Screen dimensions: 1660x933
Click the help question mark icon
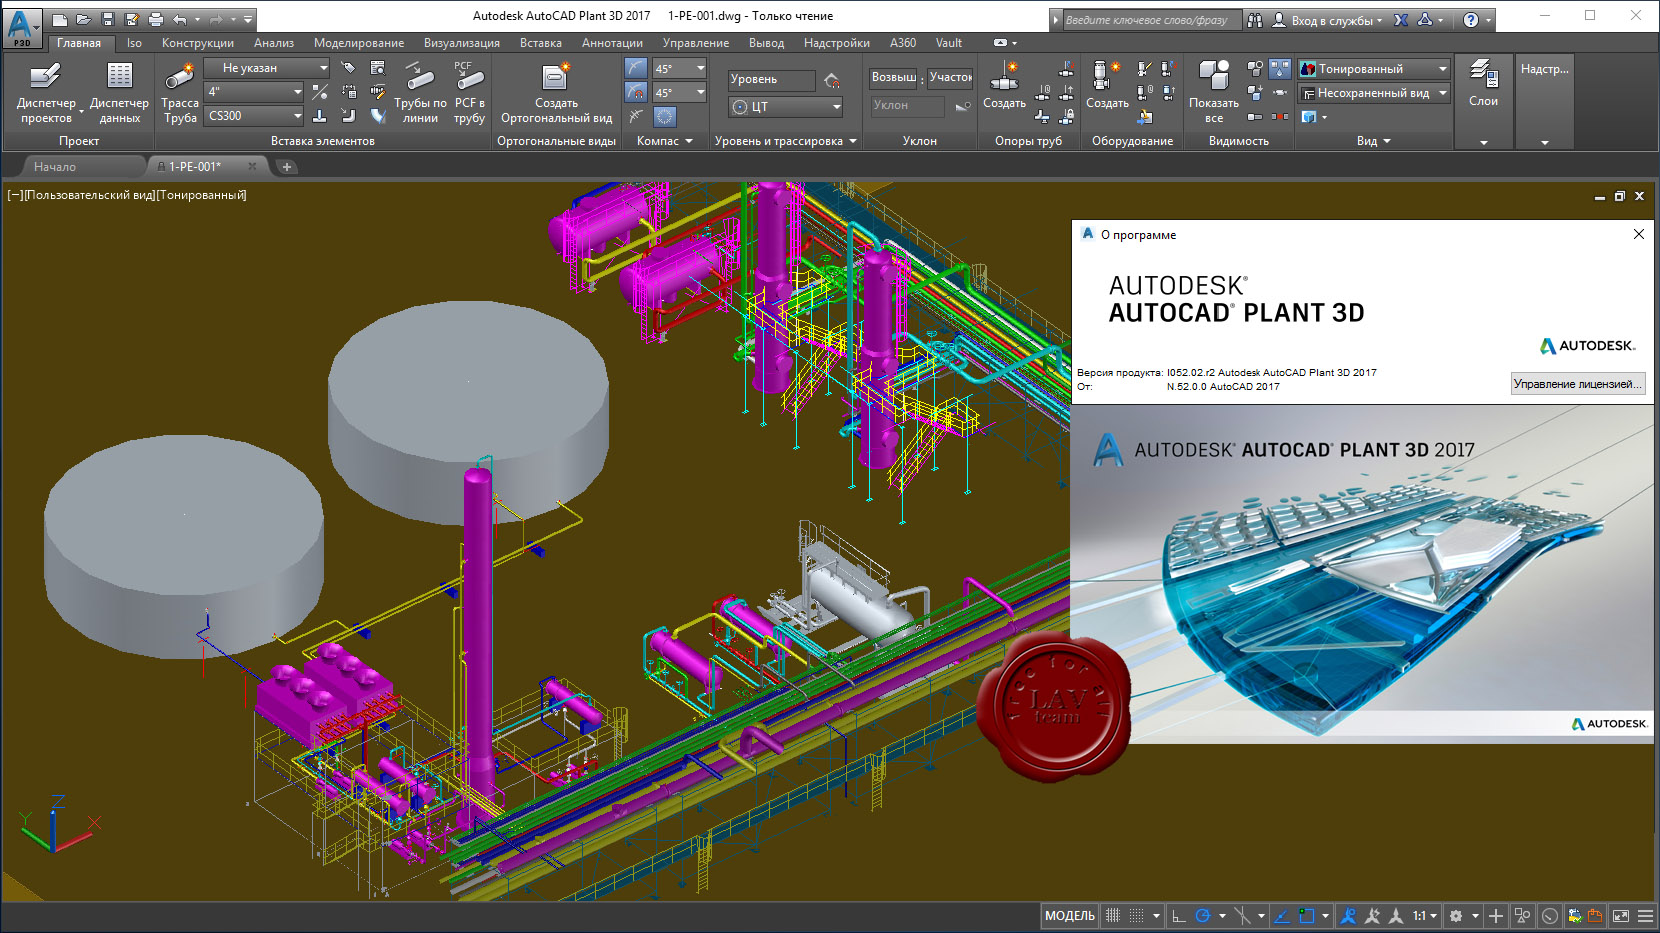coord(1470,20)
